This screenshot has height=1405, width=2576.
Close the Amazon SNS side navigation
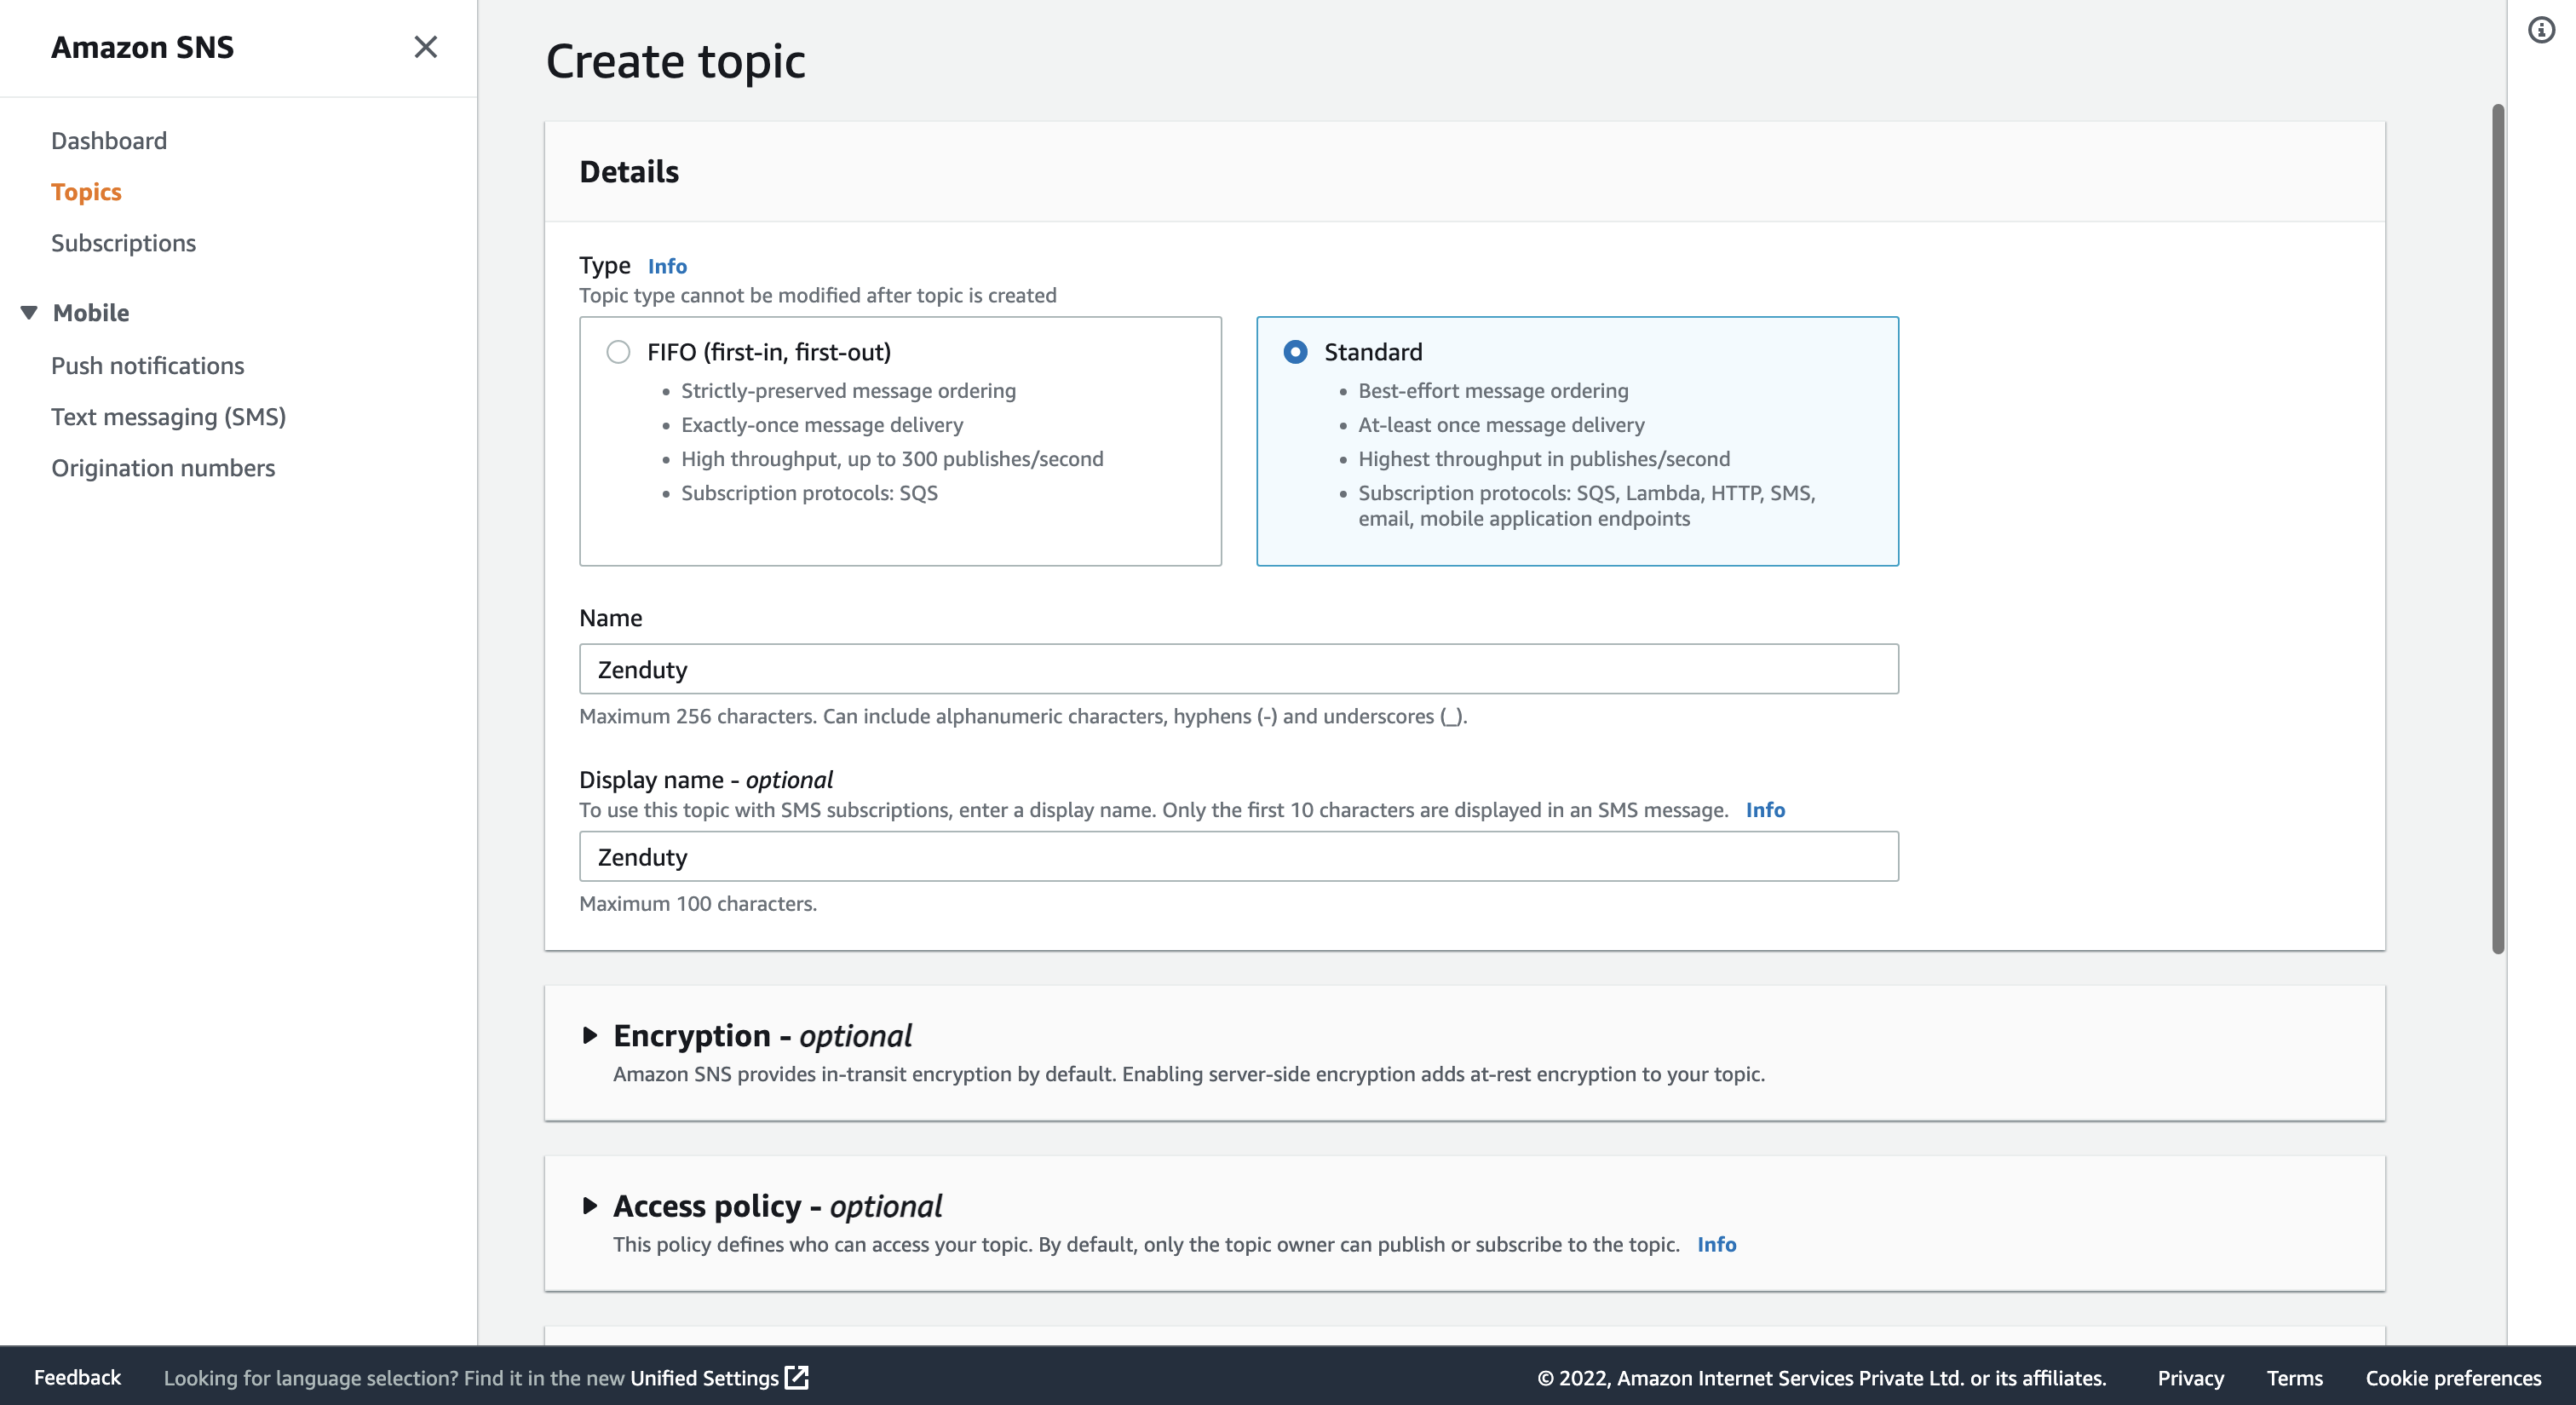coord(425,47)
